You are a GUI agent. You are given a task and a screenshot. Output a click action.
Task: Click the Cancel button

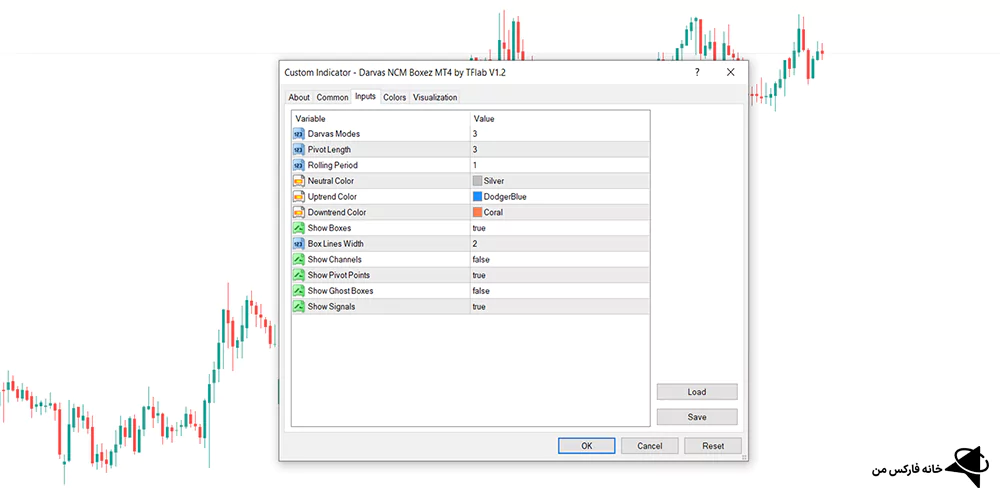point(650,446)
